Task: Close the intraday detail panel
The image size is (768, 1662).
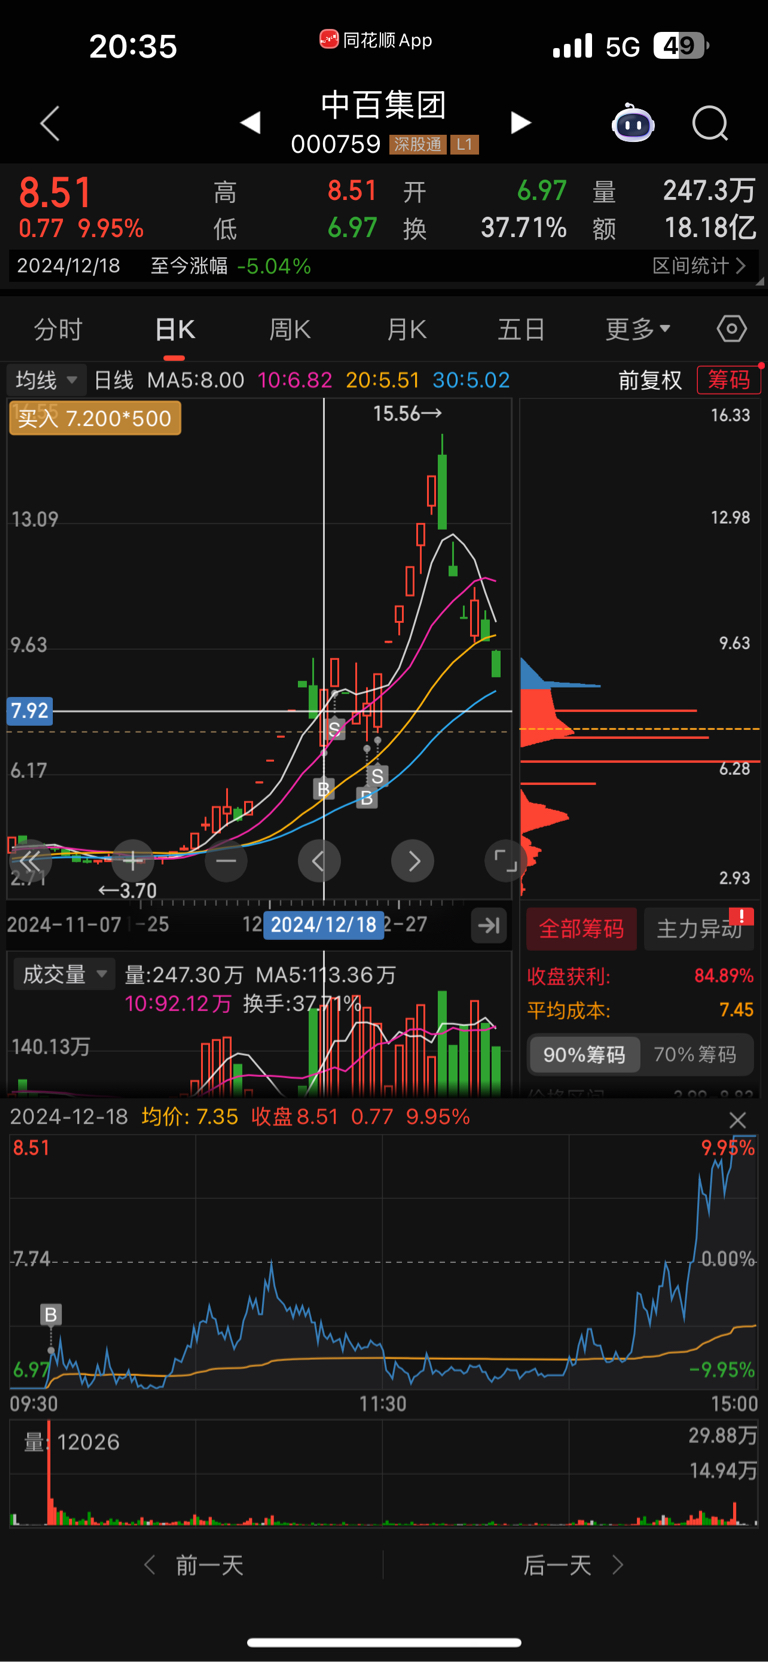Action: [738, 1120]
